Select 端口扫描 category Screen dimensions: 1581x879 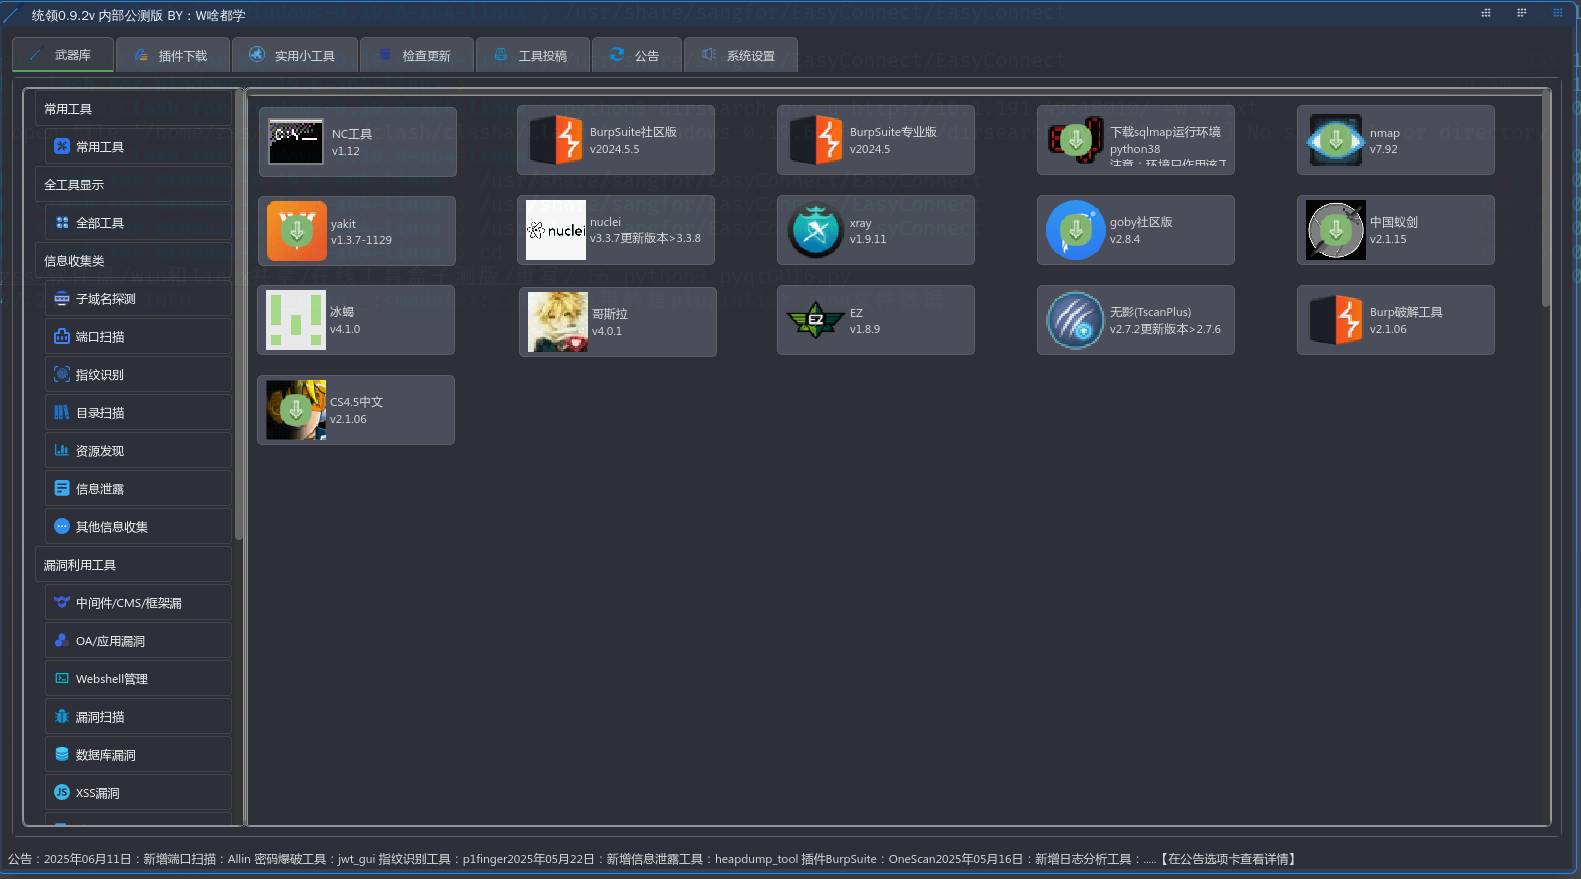[138, 337]
